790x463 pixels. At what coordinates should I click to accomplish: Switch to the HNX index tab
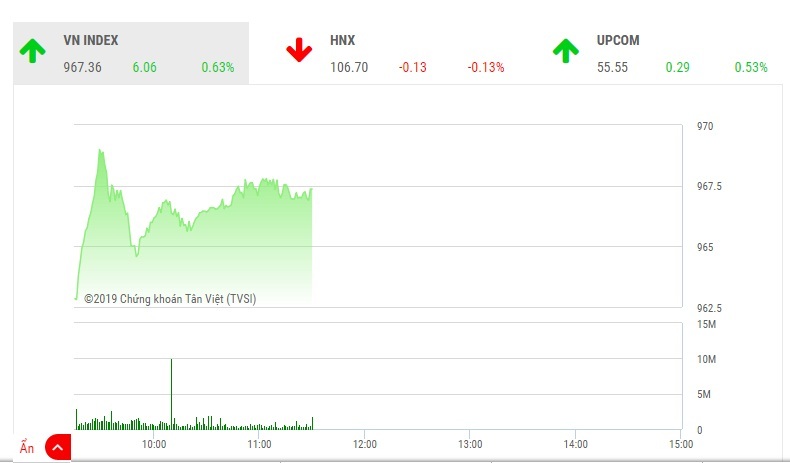[x=342, y=41]
